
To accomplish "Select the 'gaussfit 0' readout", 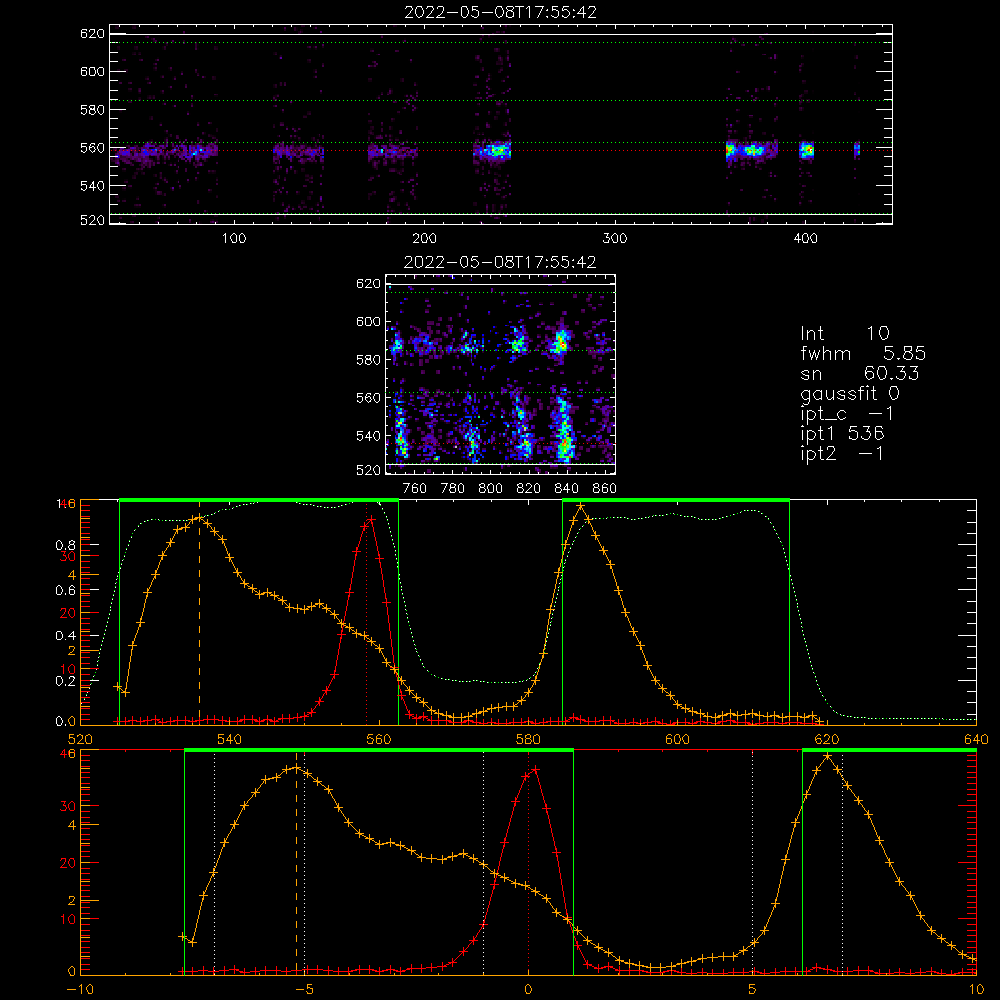I will pyautogui.click(x=850, y=393).
